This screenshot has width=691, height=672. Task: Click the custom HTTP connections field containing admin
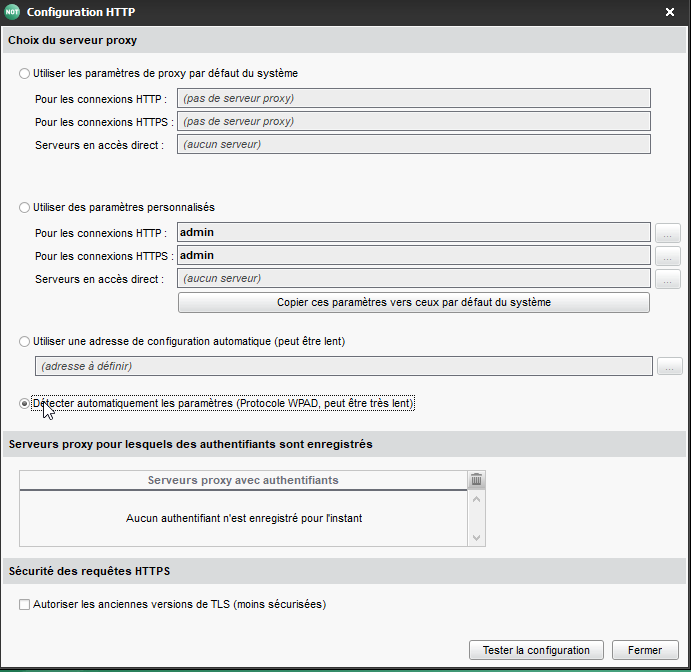click(x=414, y=233)
